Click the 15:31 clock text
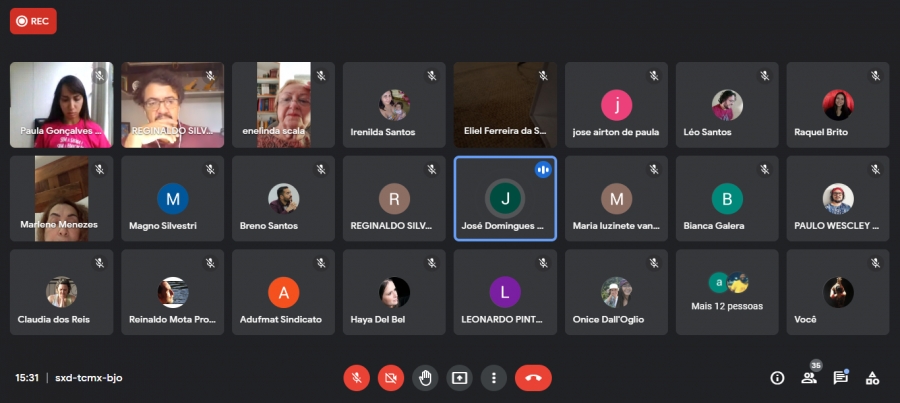This screenshot has width=900, height=403. (27, 378)
